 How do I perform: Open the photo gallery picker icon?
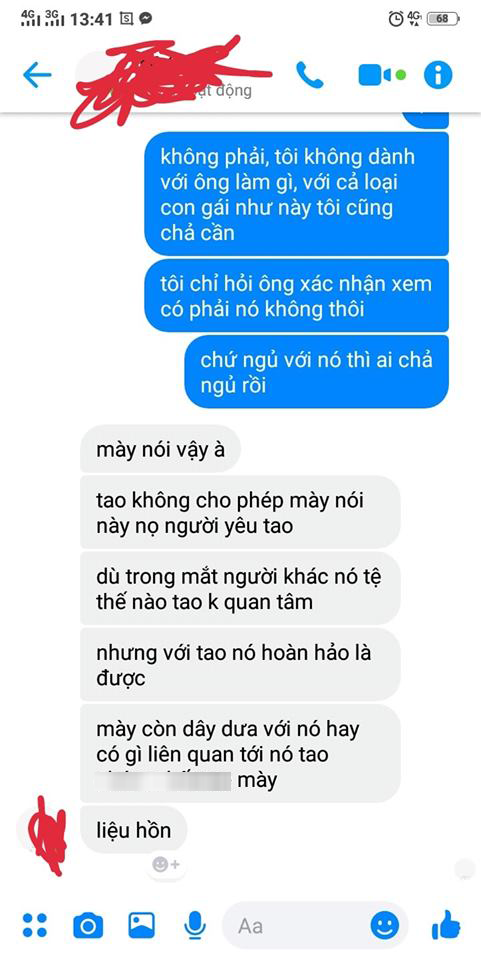tap(141, 925)
